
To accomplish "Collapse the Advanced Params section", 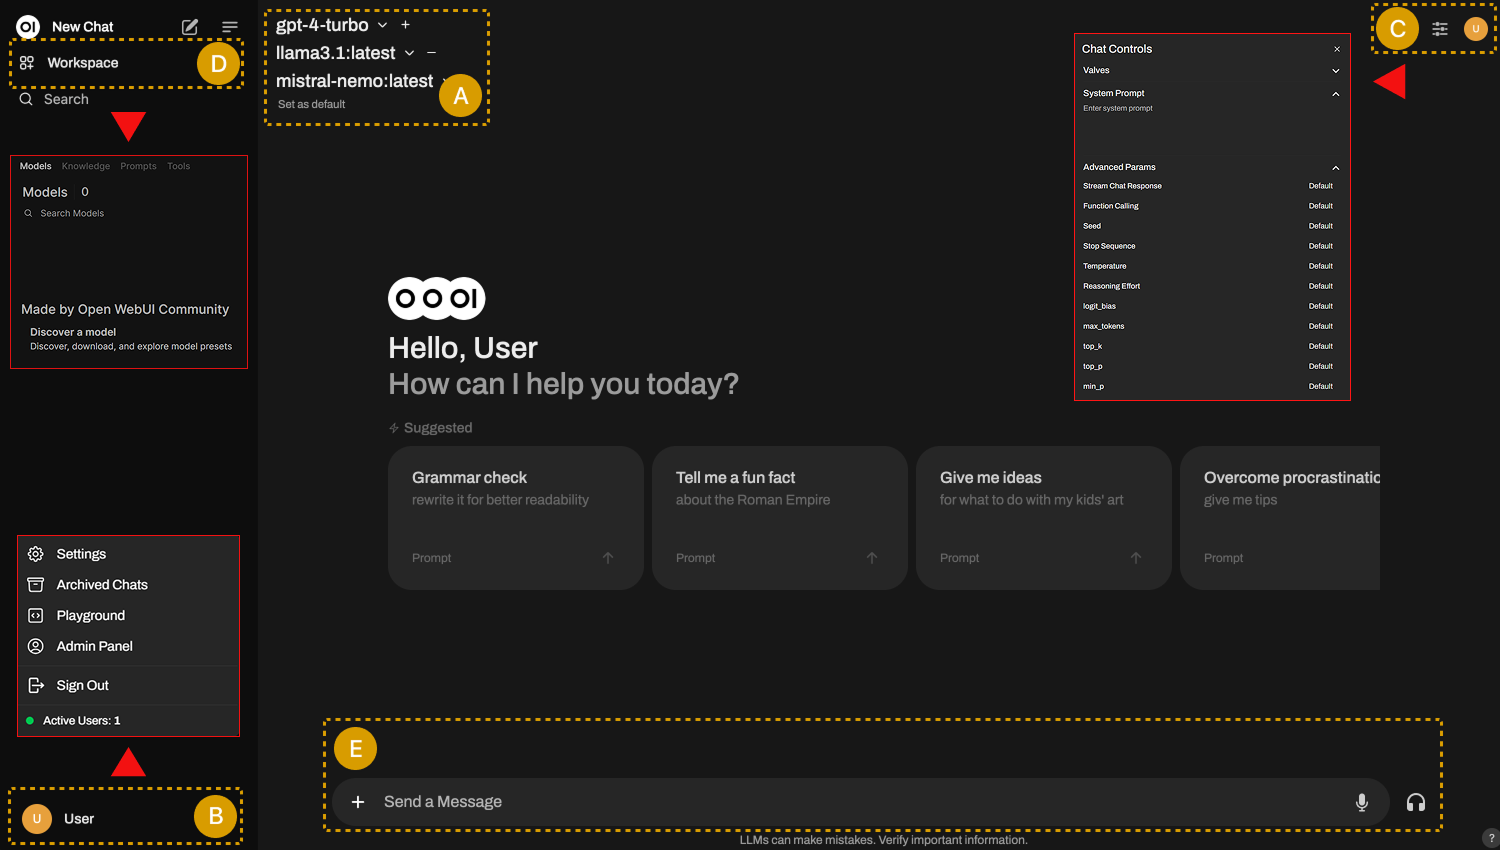I will (x=1335, y=168).
